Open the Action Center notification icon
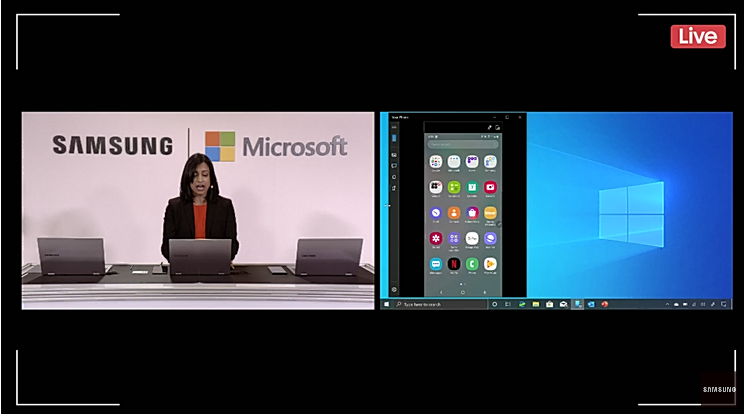The width and height of the screenshot is (744, 414). [724, 304]
